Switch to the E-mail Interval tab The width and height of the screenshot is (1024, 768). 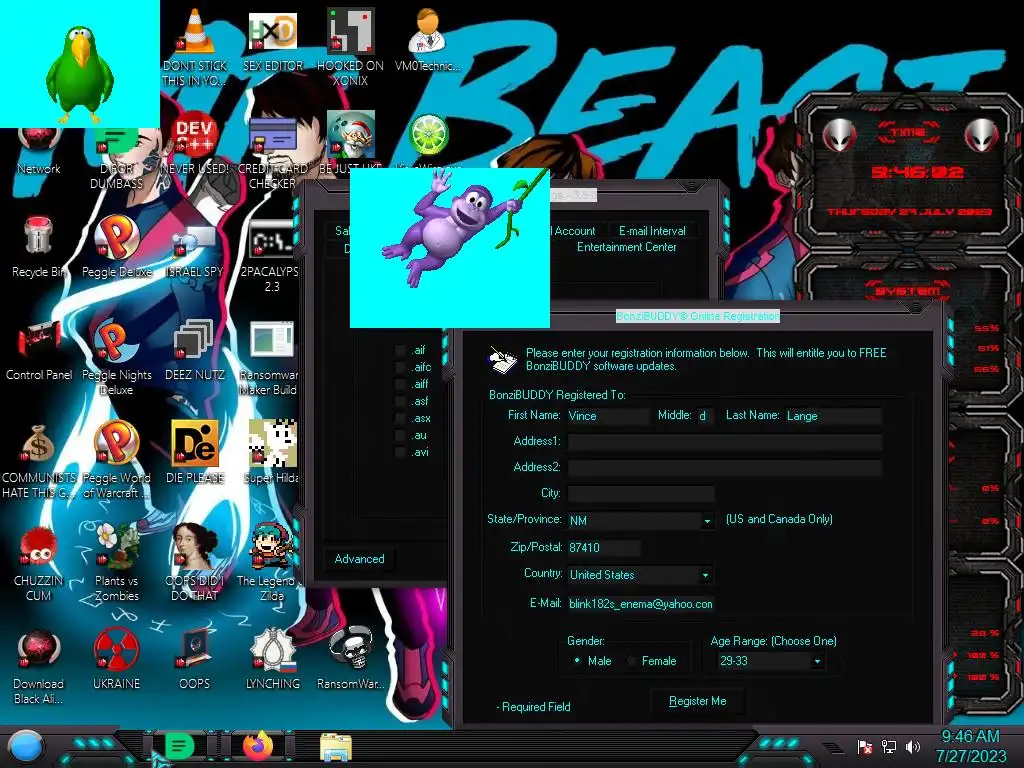tap(652, 231)
